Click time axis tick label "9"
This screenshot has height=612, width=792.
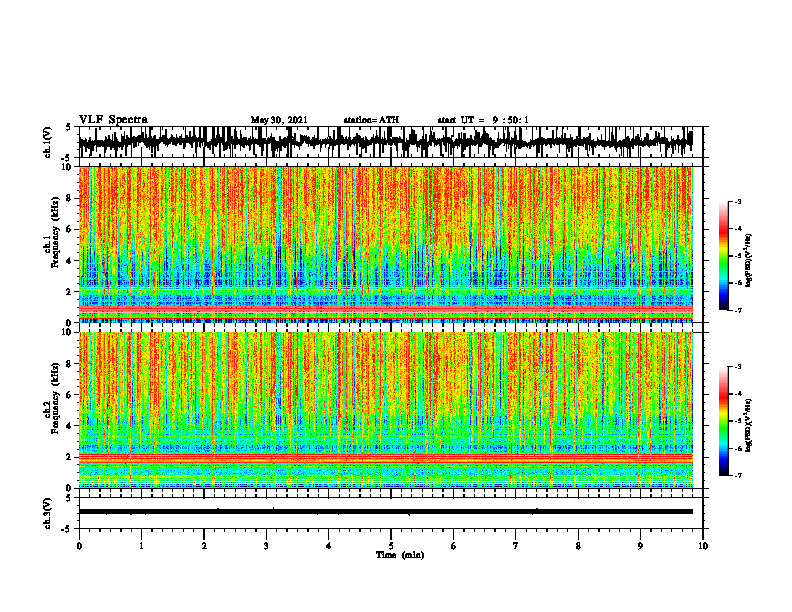[640, 546]
